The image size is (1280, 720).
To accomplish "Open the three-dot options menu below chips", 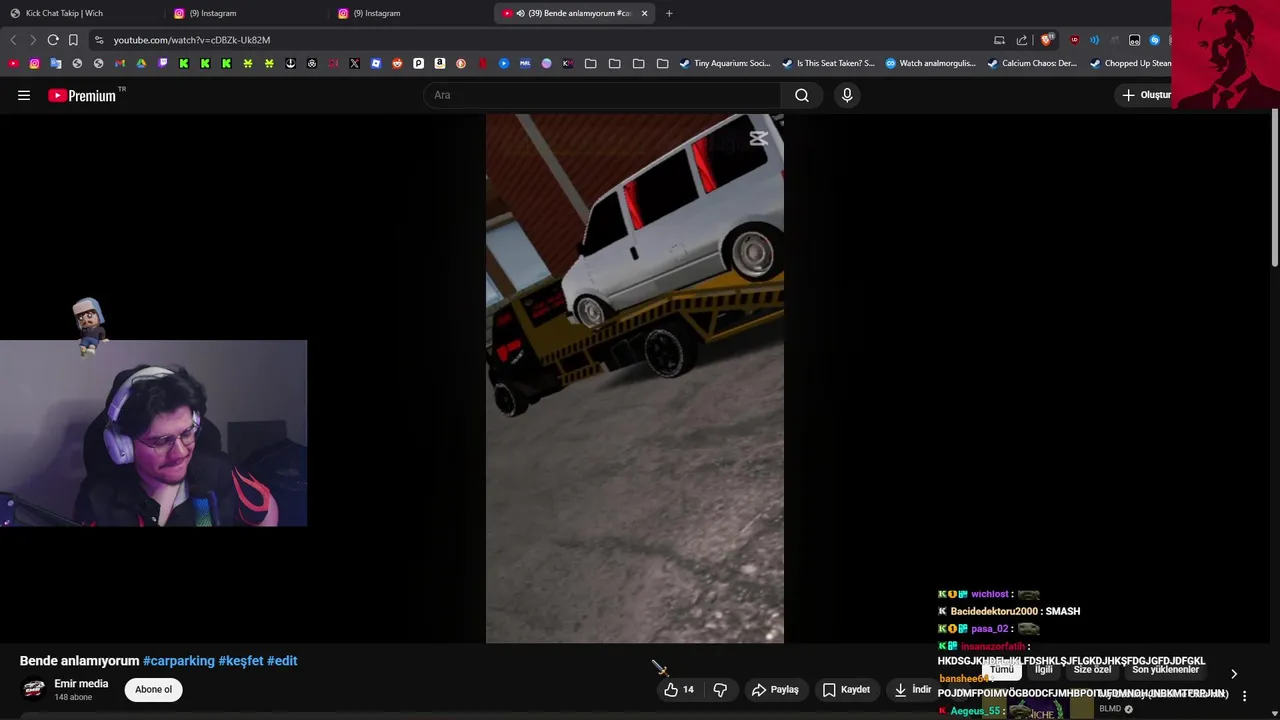I will click(1244, 696).
